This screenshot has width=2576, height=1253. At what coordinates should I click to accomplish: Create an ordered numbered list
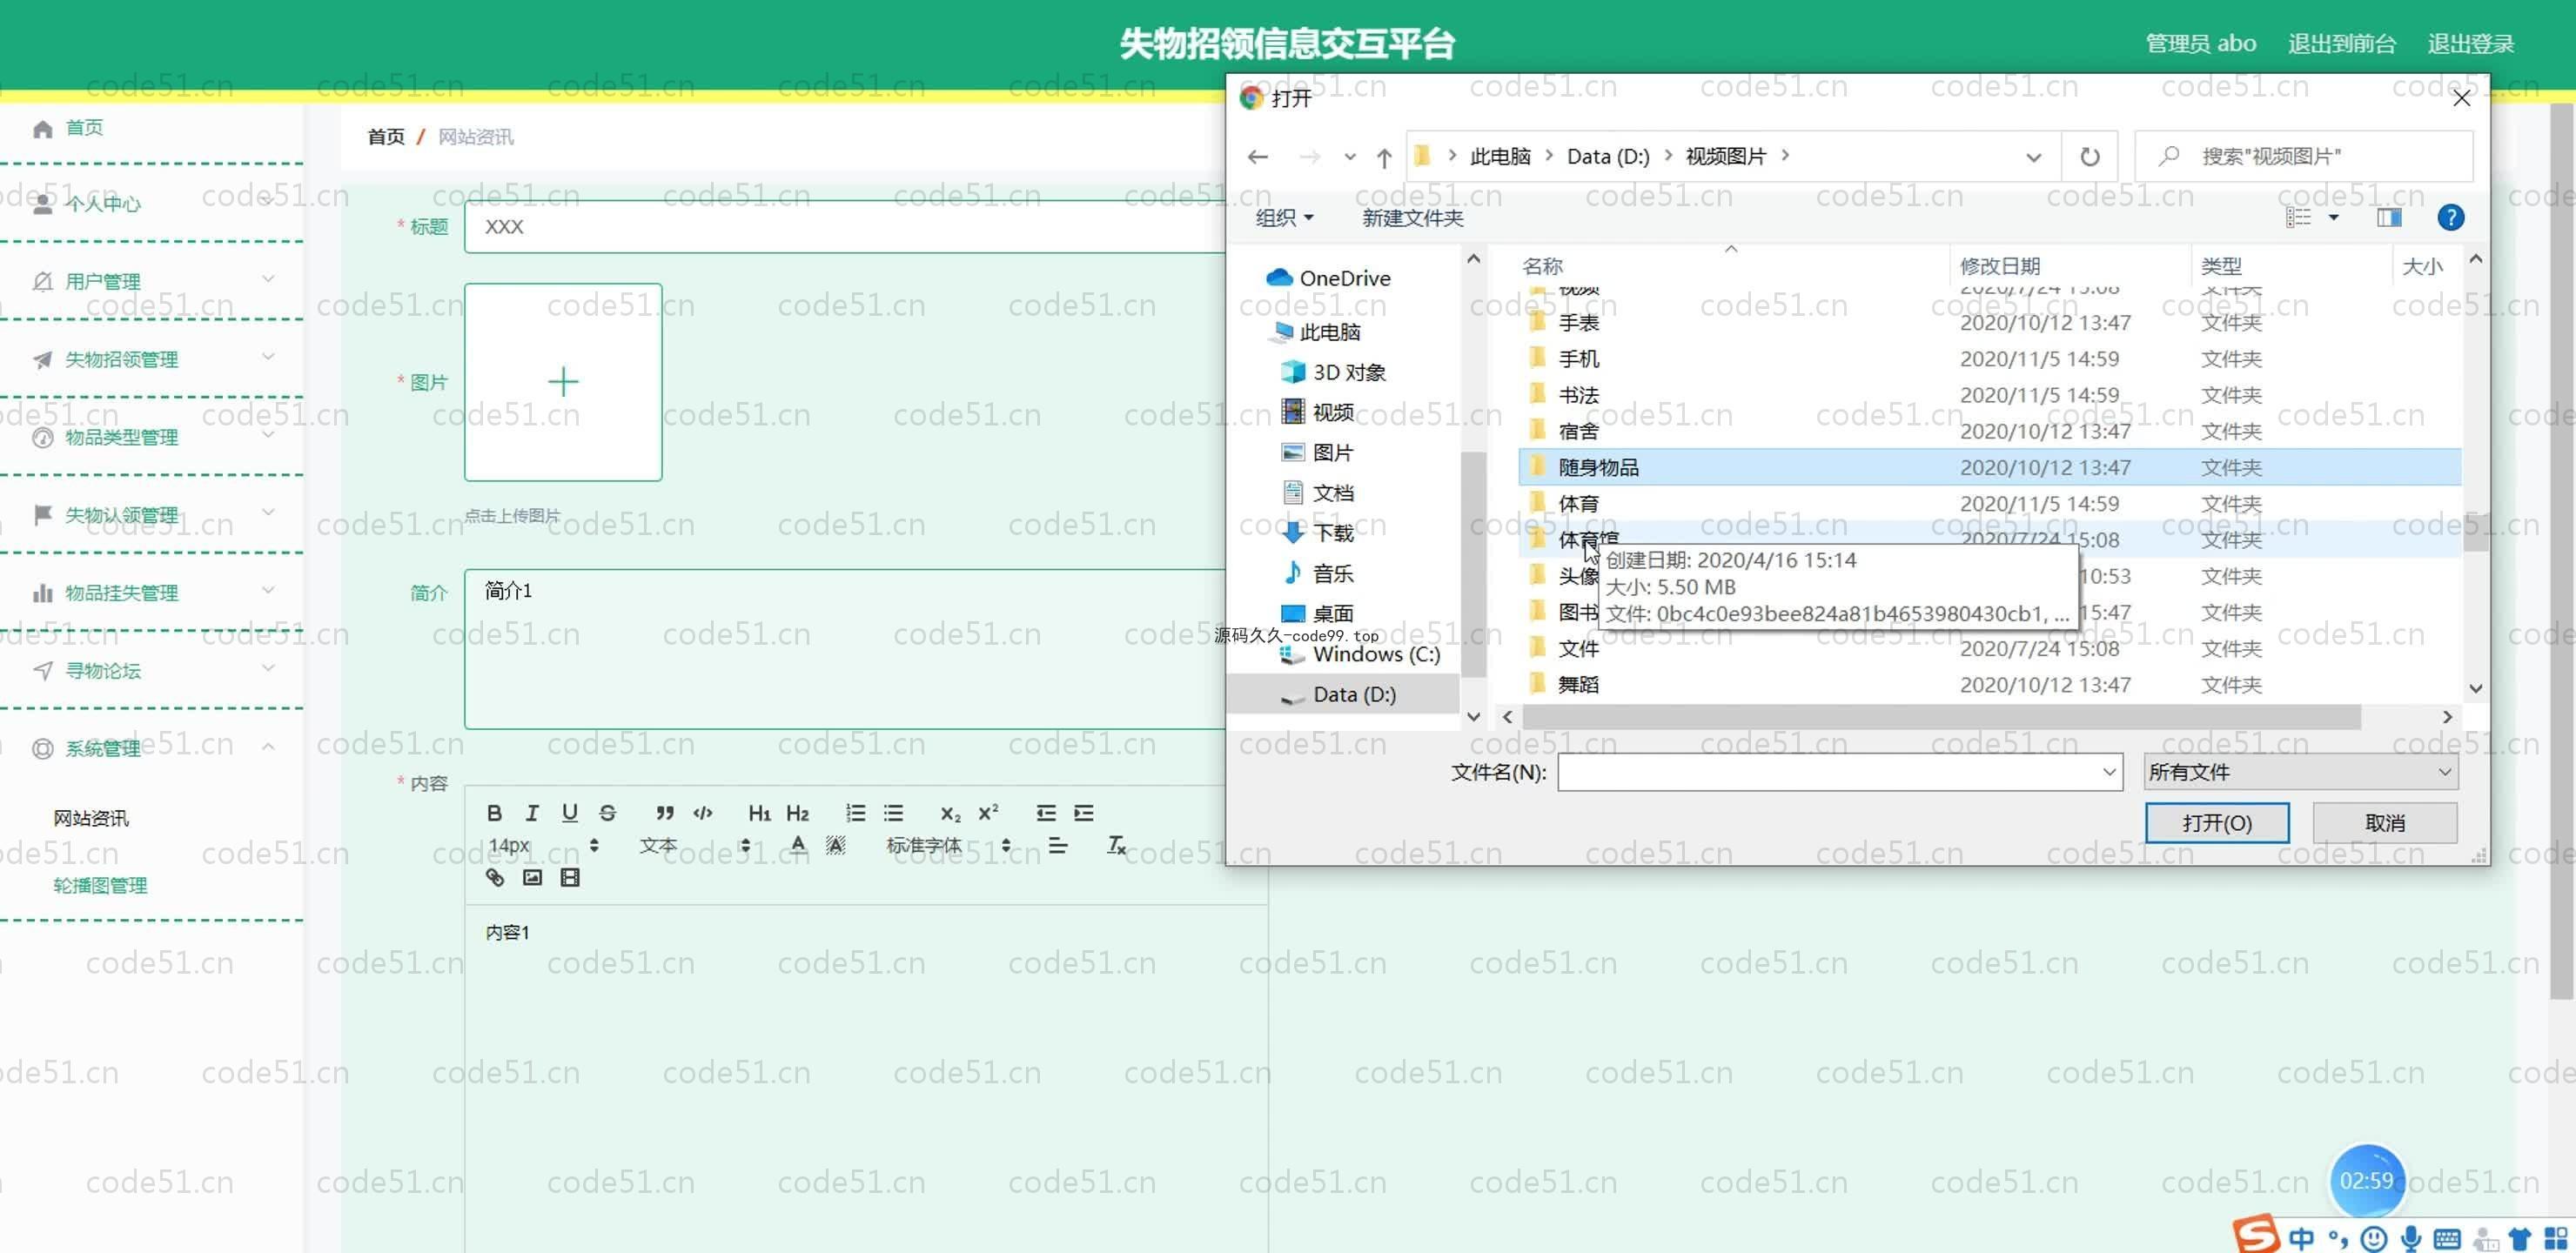click(855, 813)
